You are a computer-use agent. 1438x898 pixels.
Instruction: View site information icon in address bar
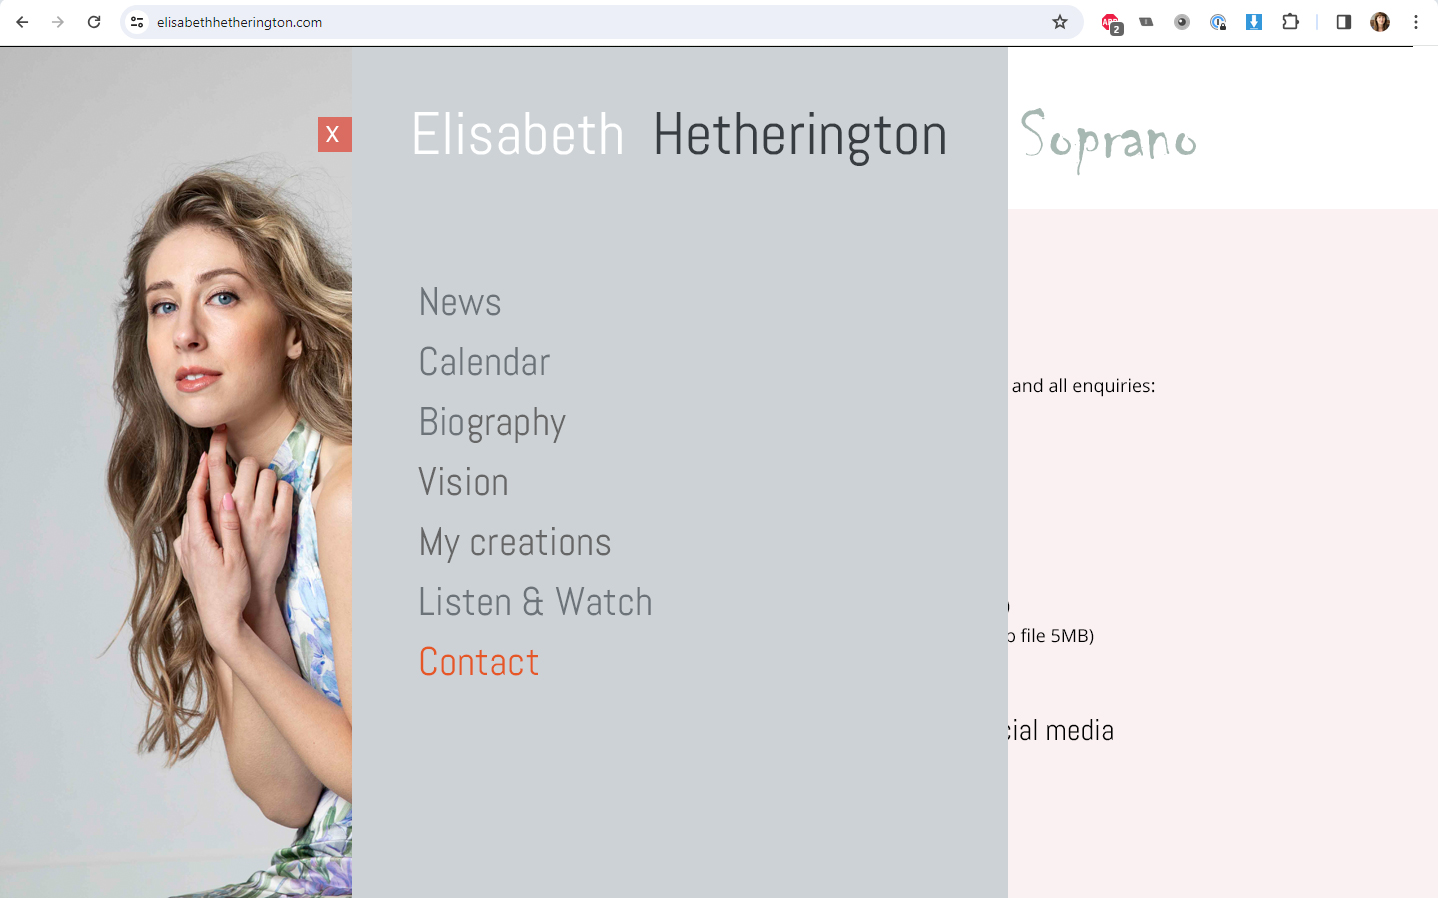138,22
